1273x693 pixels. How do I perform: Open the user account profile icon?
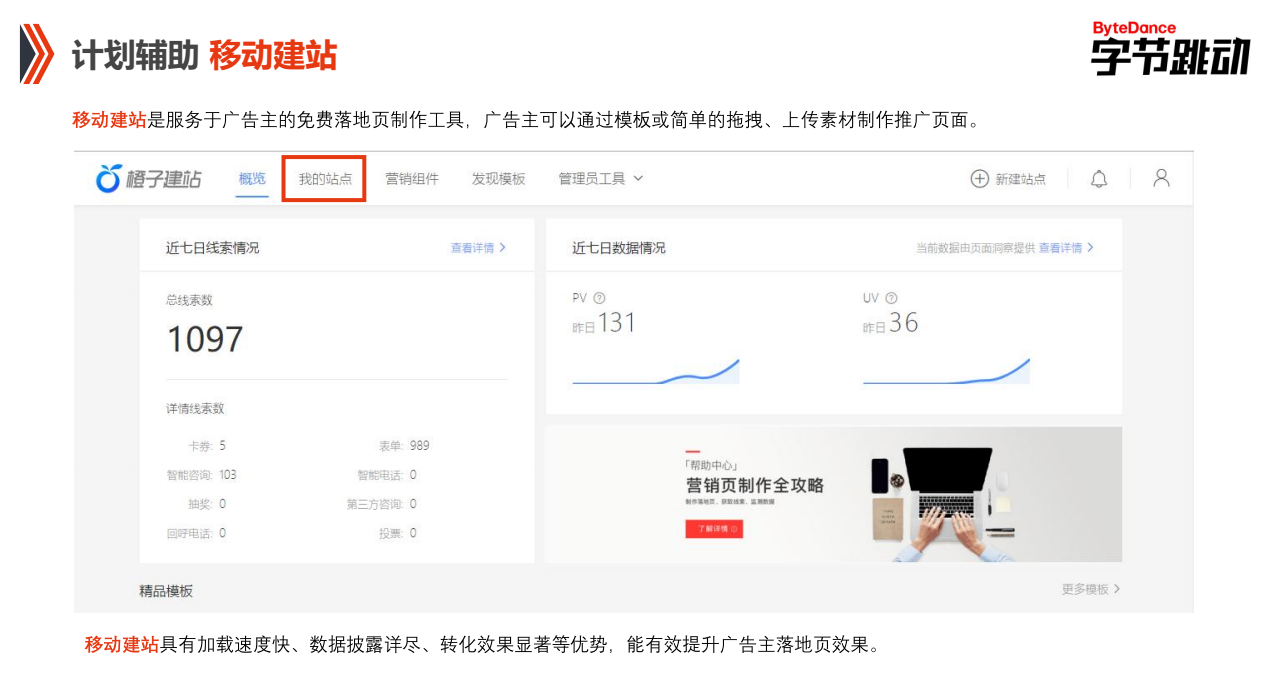coord(1161,178)
